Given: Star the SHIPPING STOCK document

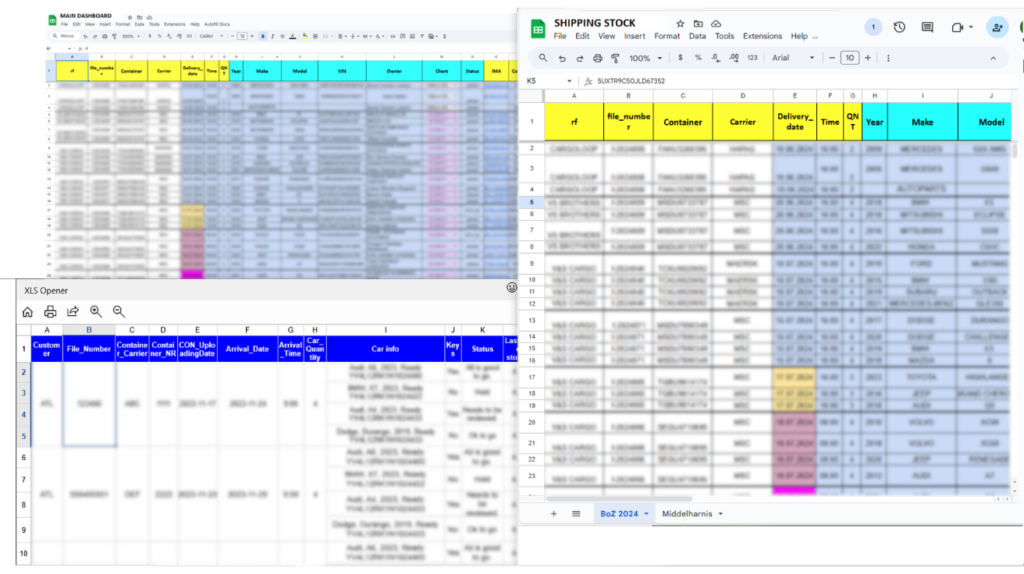Looking at the screenshot, I should coord(681,23).
